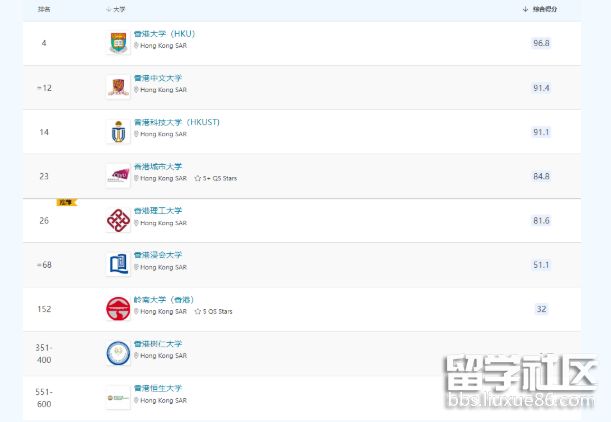Click the score 91.4 badge
This screenshot has width=611, height=422.
(541, 88)
